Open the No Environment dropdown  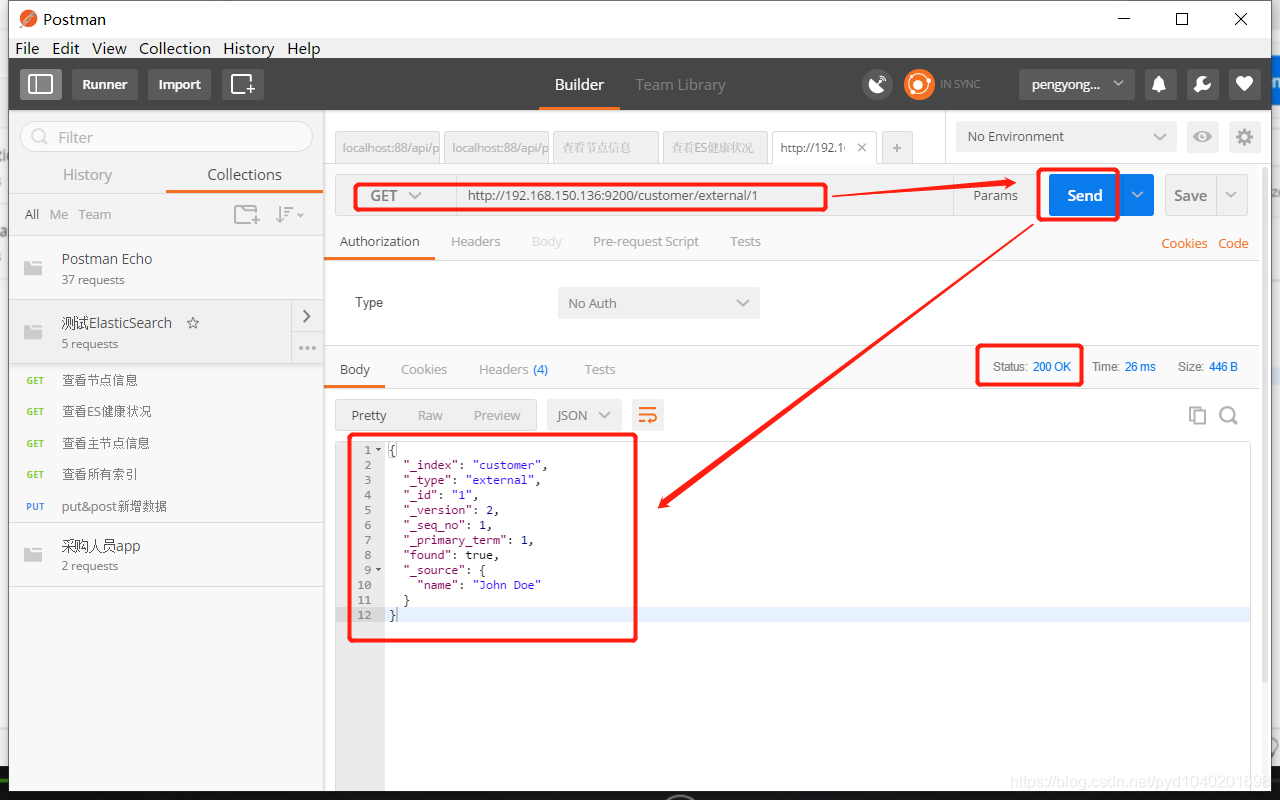1066,137
